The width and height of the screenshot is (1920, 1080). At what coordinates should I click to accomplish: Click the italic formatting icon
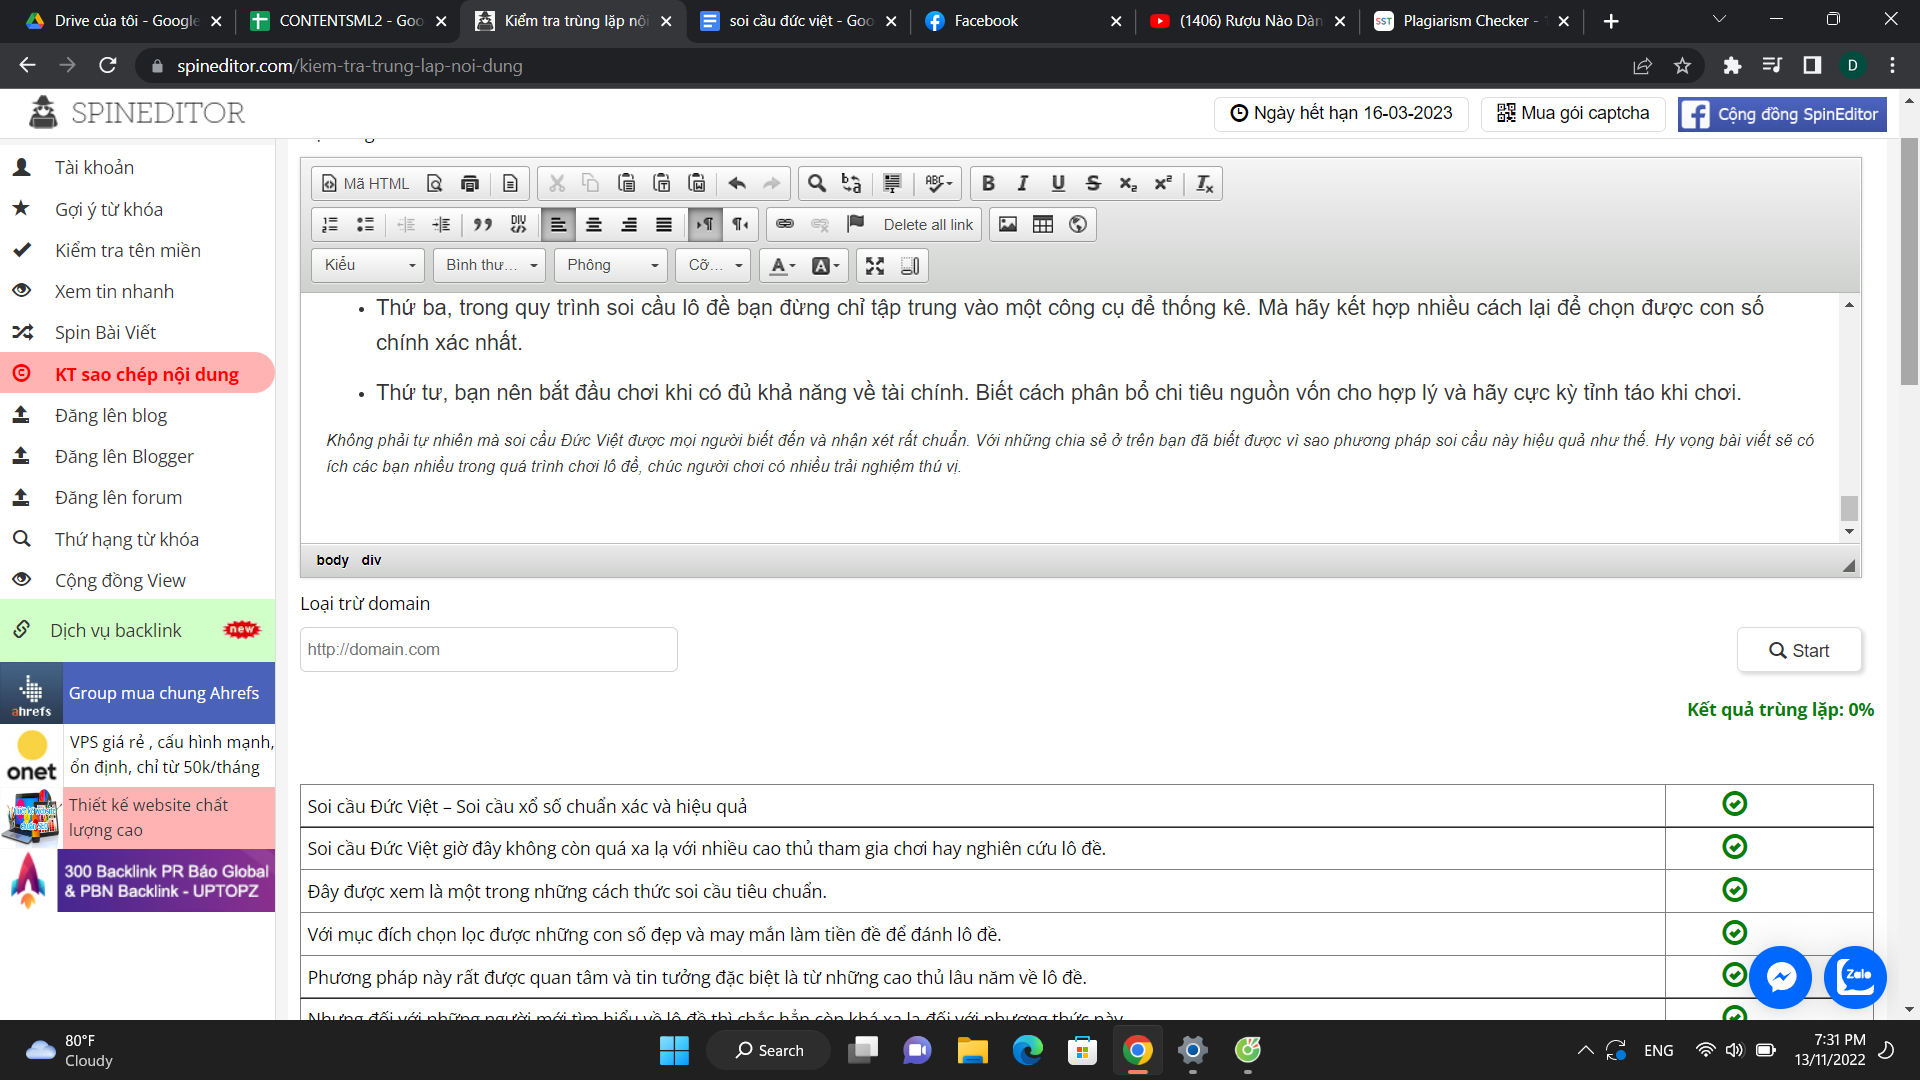tap(1023, 183)
